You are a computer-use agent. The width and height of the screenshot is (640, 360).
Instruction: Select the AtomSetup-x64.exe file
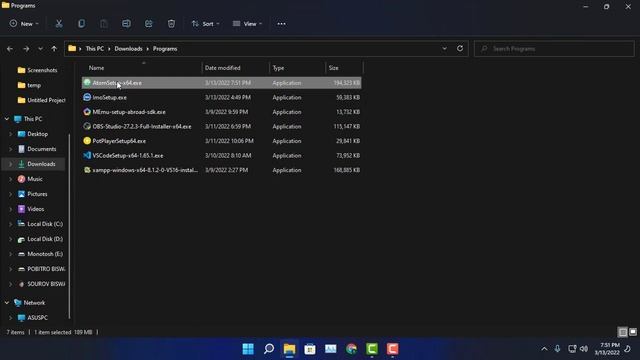(x=222, y=83)
